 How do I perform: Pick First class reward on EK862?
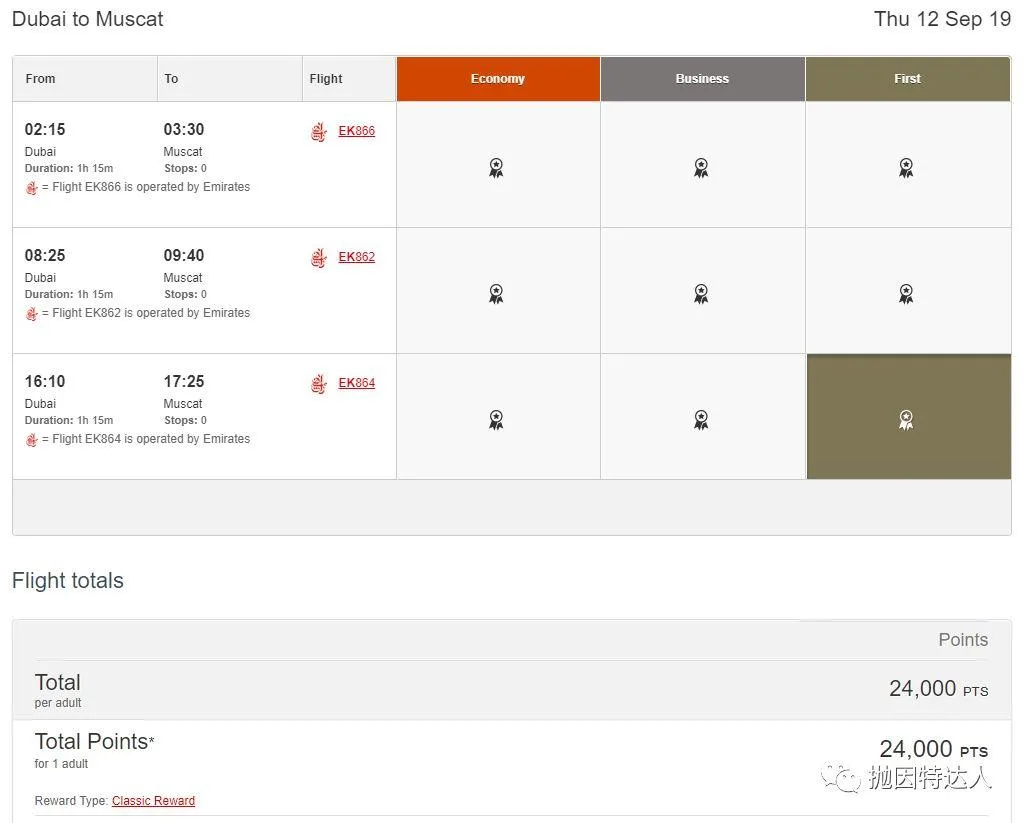[x=906, y=293]
